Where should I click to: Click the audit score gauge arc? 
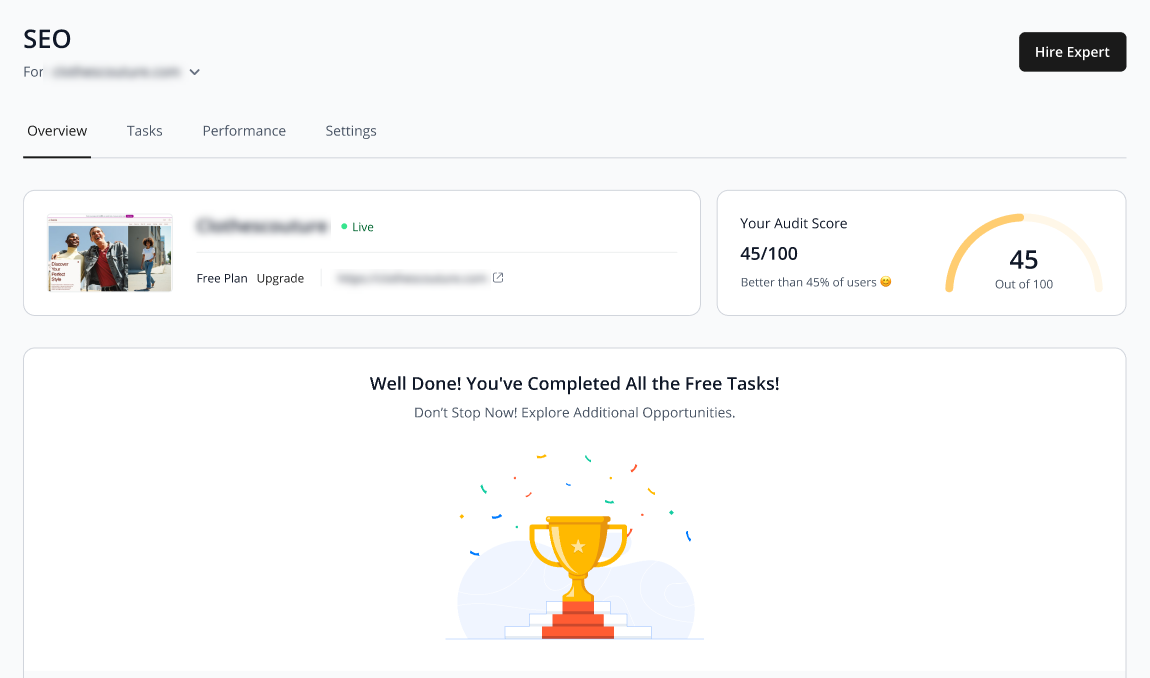(x=1024, y=253)
